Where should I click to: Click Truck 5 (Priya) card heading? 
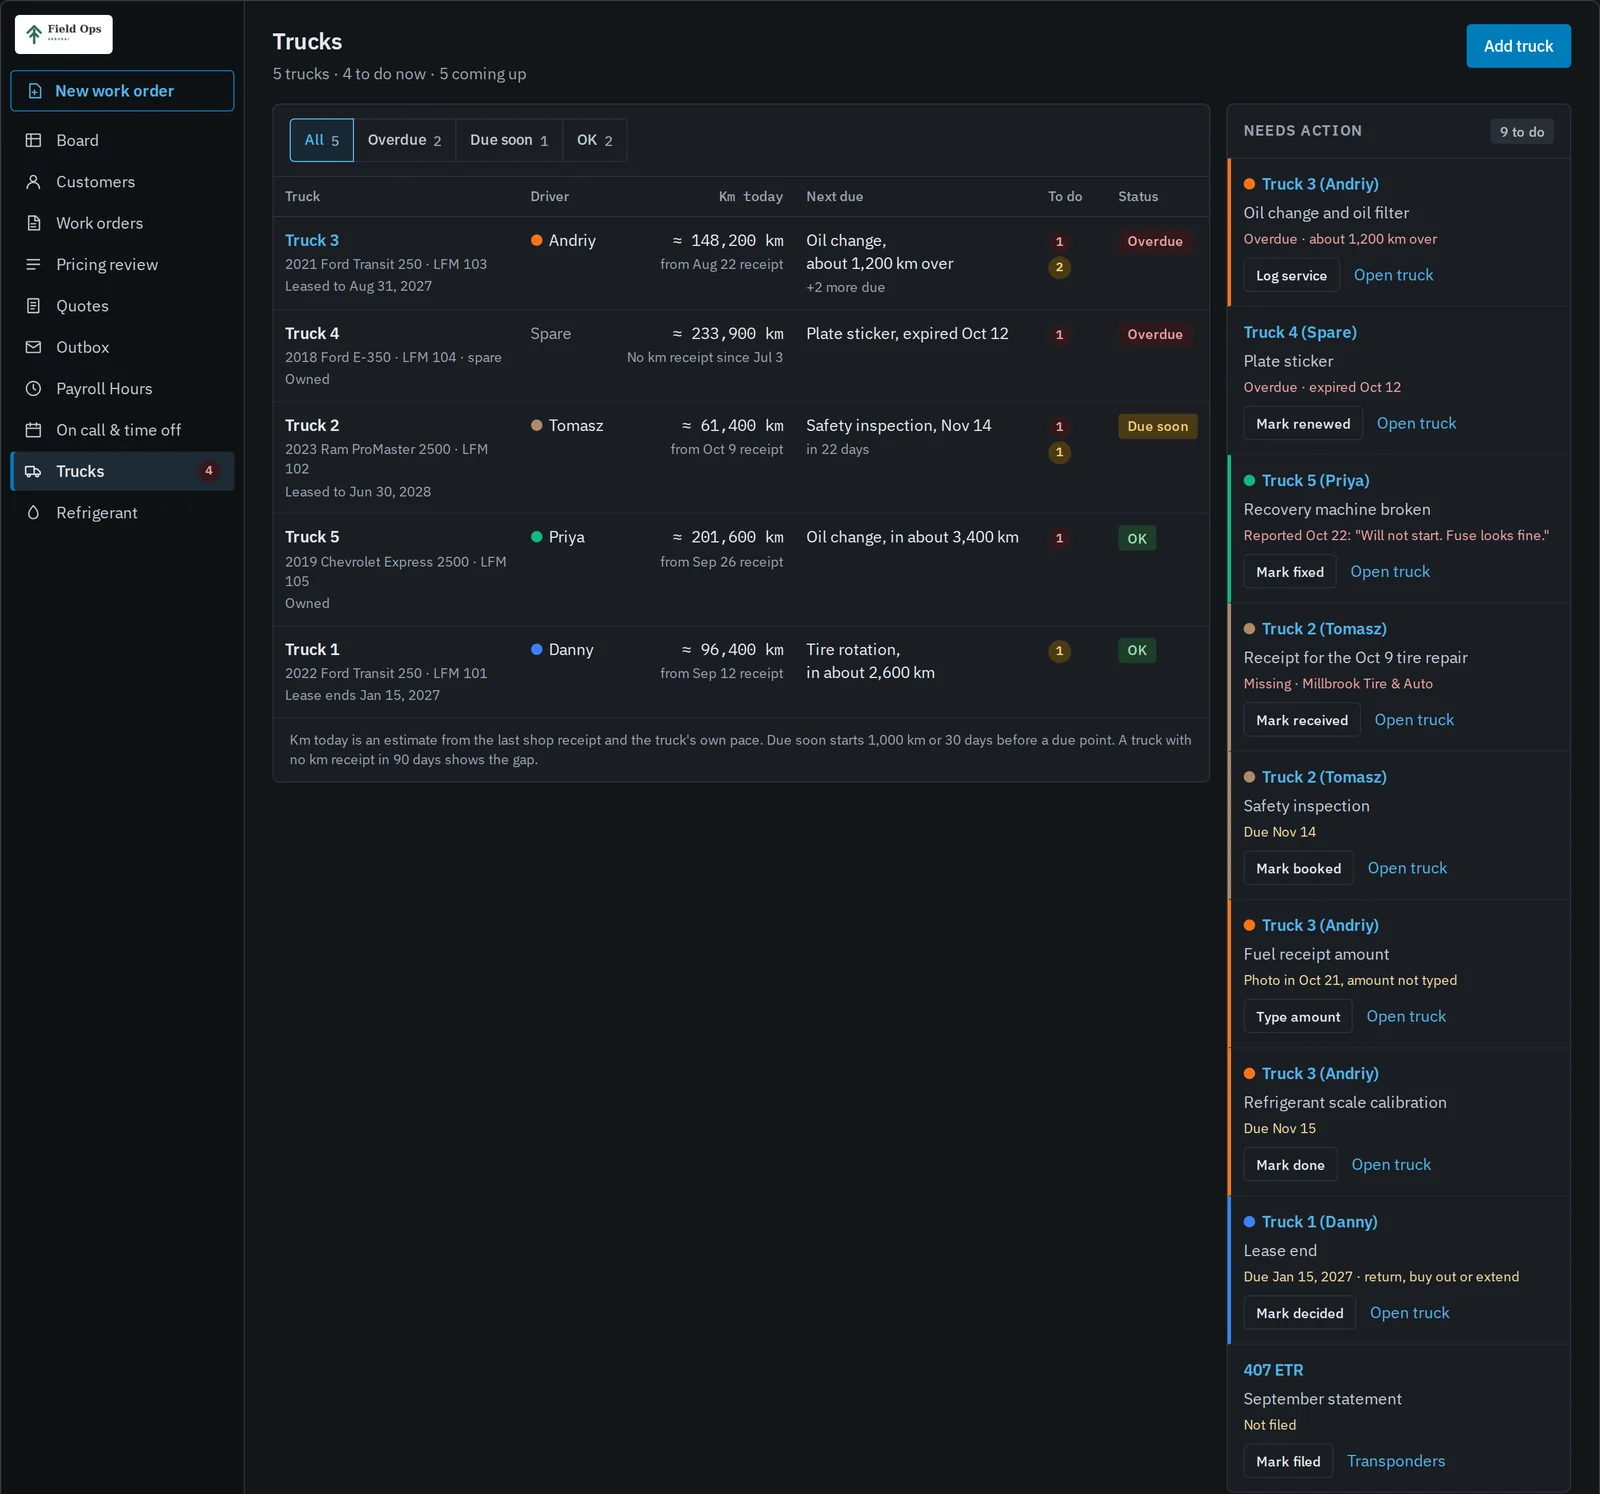tap(1315, 480)
